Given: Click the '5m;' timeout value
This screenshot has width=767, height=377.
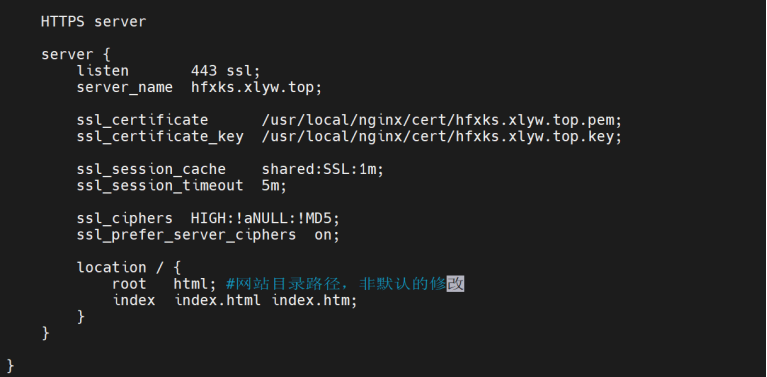Looking at the screenshot, I should 274,186.
